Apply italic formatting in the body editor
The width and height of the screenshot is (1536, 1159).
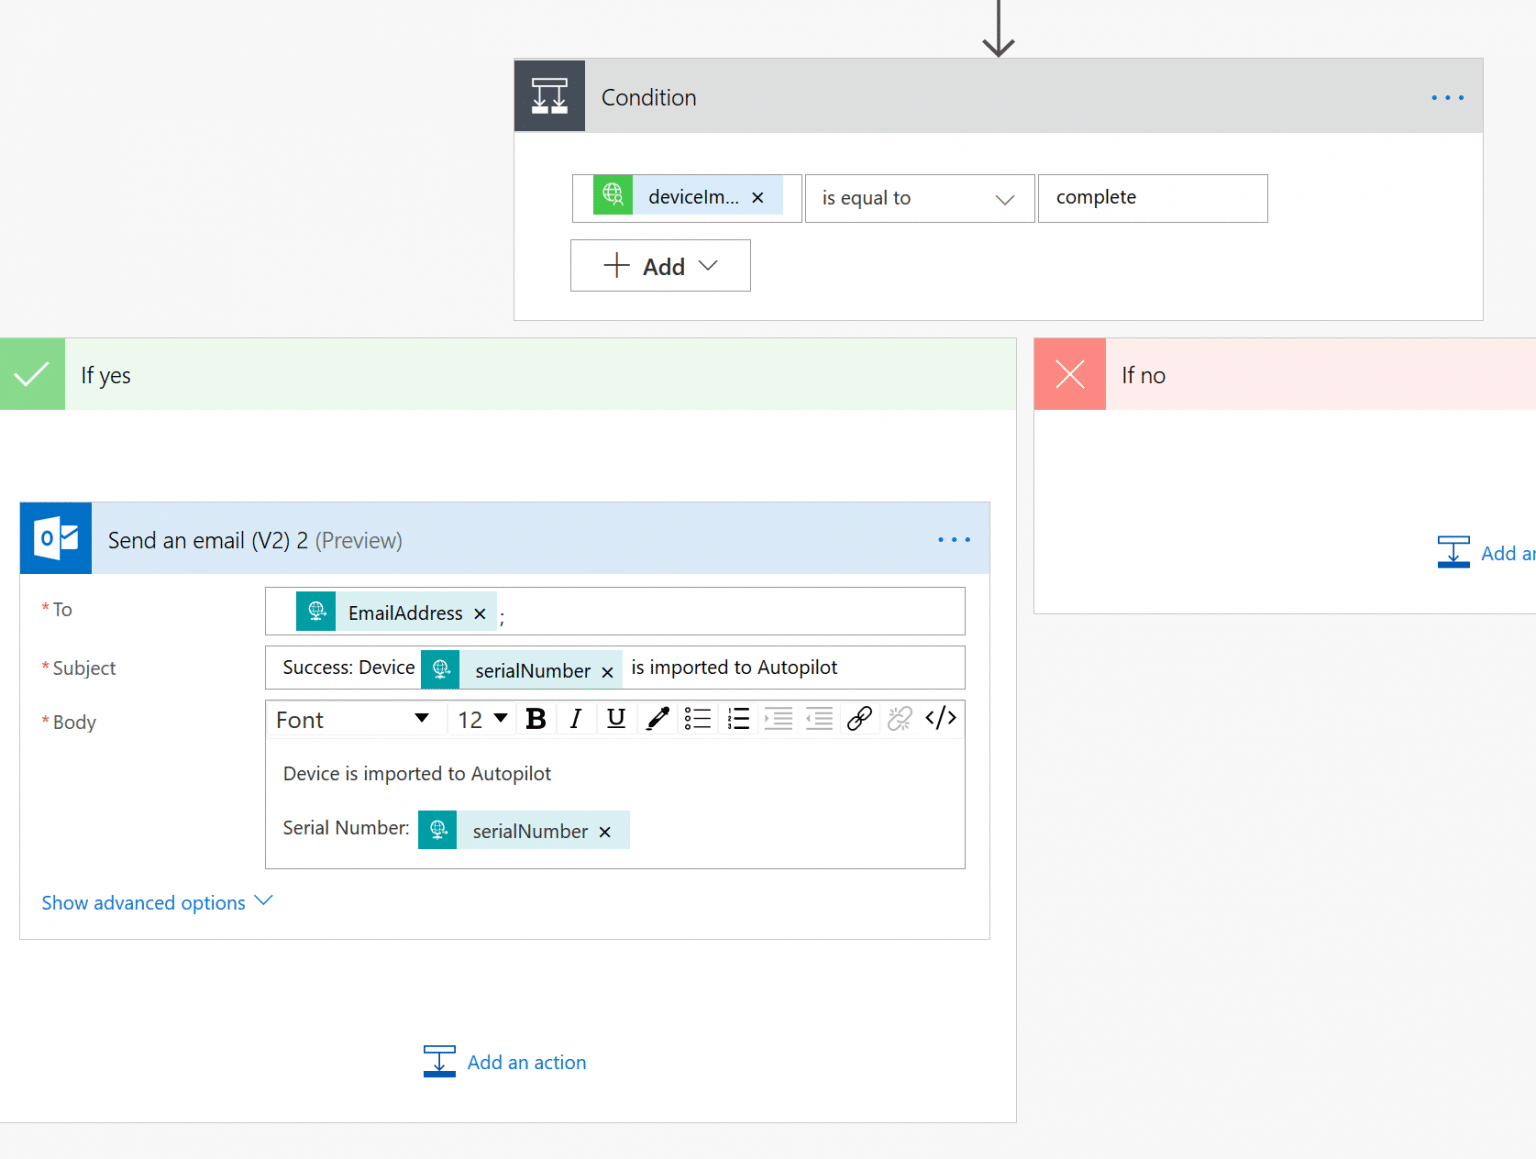click(x=576, y=718)
